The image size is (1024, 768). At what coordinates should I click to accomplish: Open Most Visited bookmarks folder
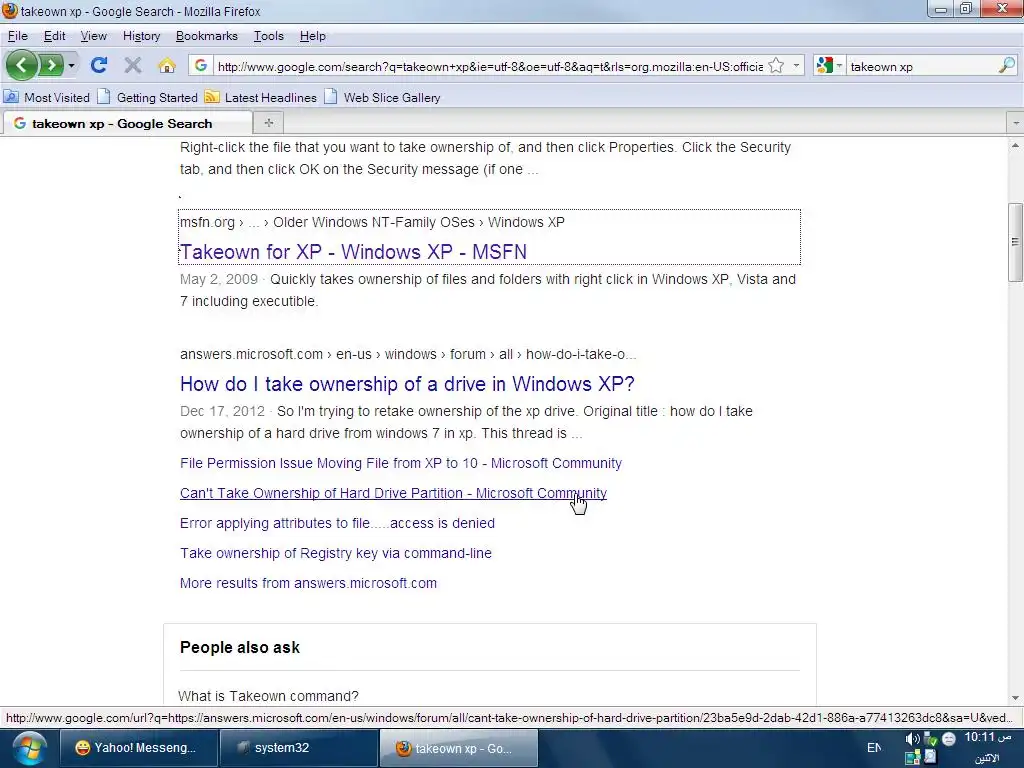(x=46, y=97)
